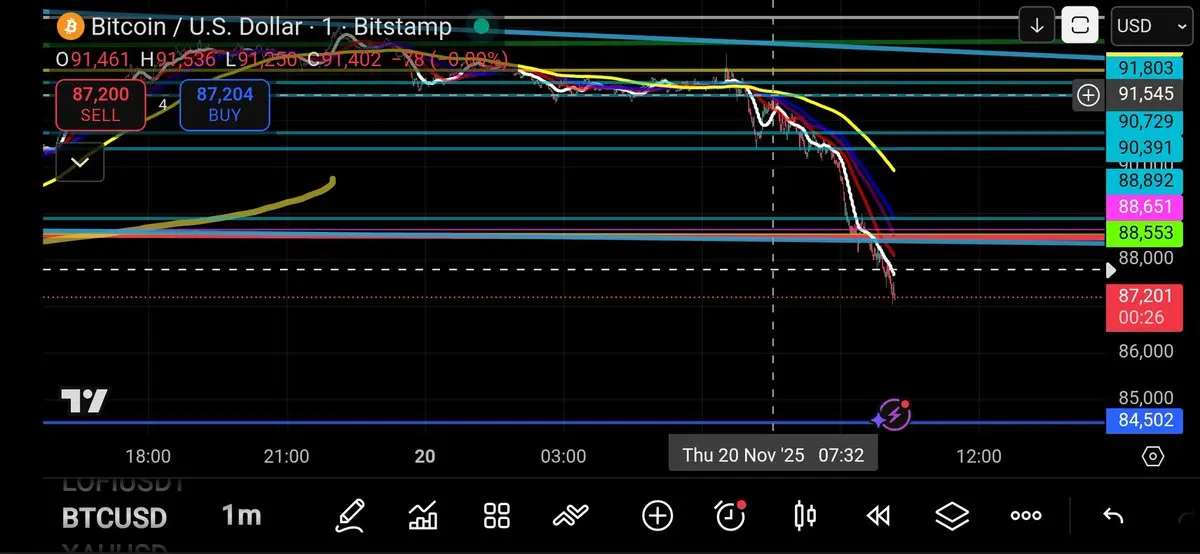This screenshot has width=1200, height=554.
Task: Open the drawing tools pencil icon
Action: [x=349, y=516]
